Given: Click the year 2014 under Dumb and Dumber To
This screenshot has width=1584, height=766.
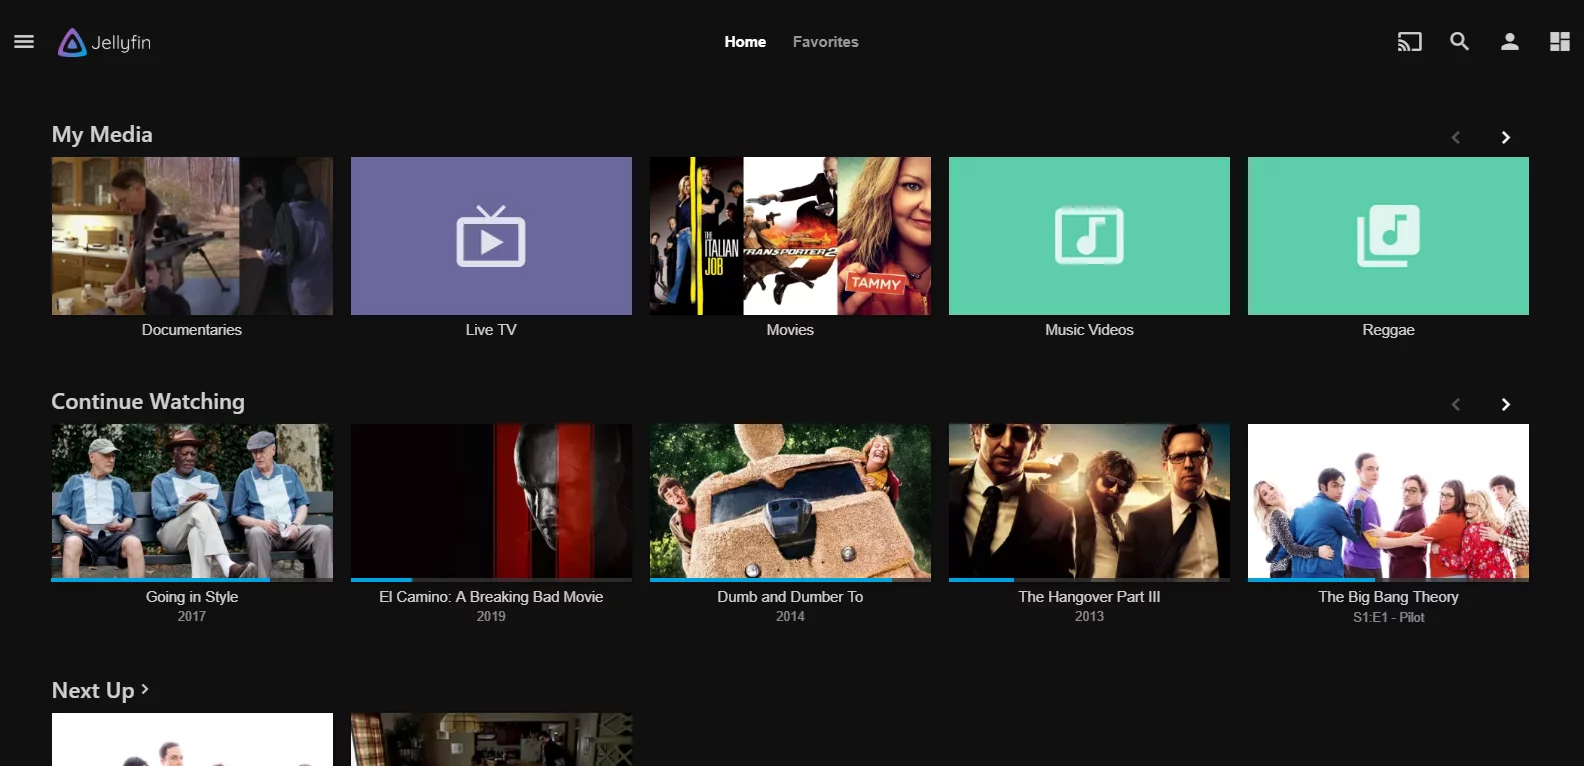Looking at the screenshot, I should tap(790, 617).
